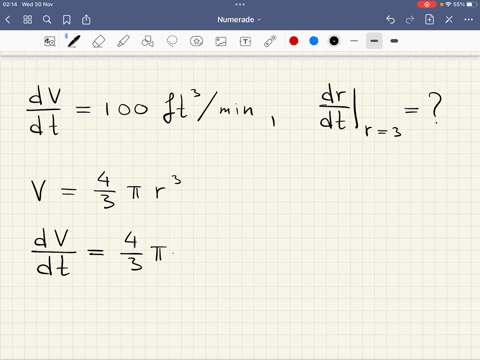
Task: Open the page thumbnails grid view
Action: point(27,20)
